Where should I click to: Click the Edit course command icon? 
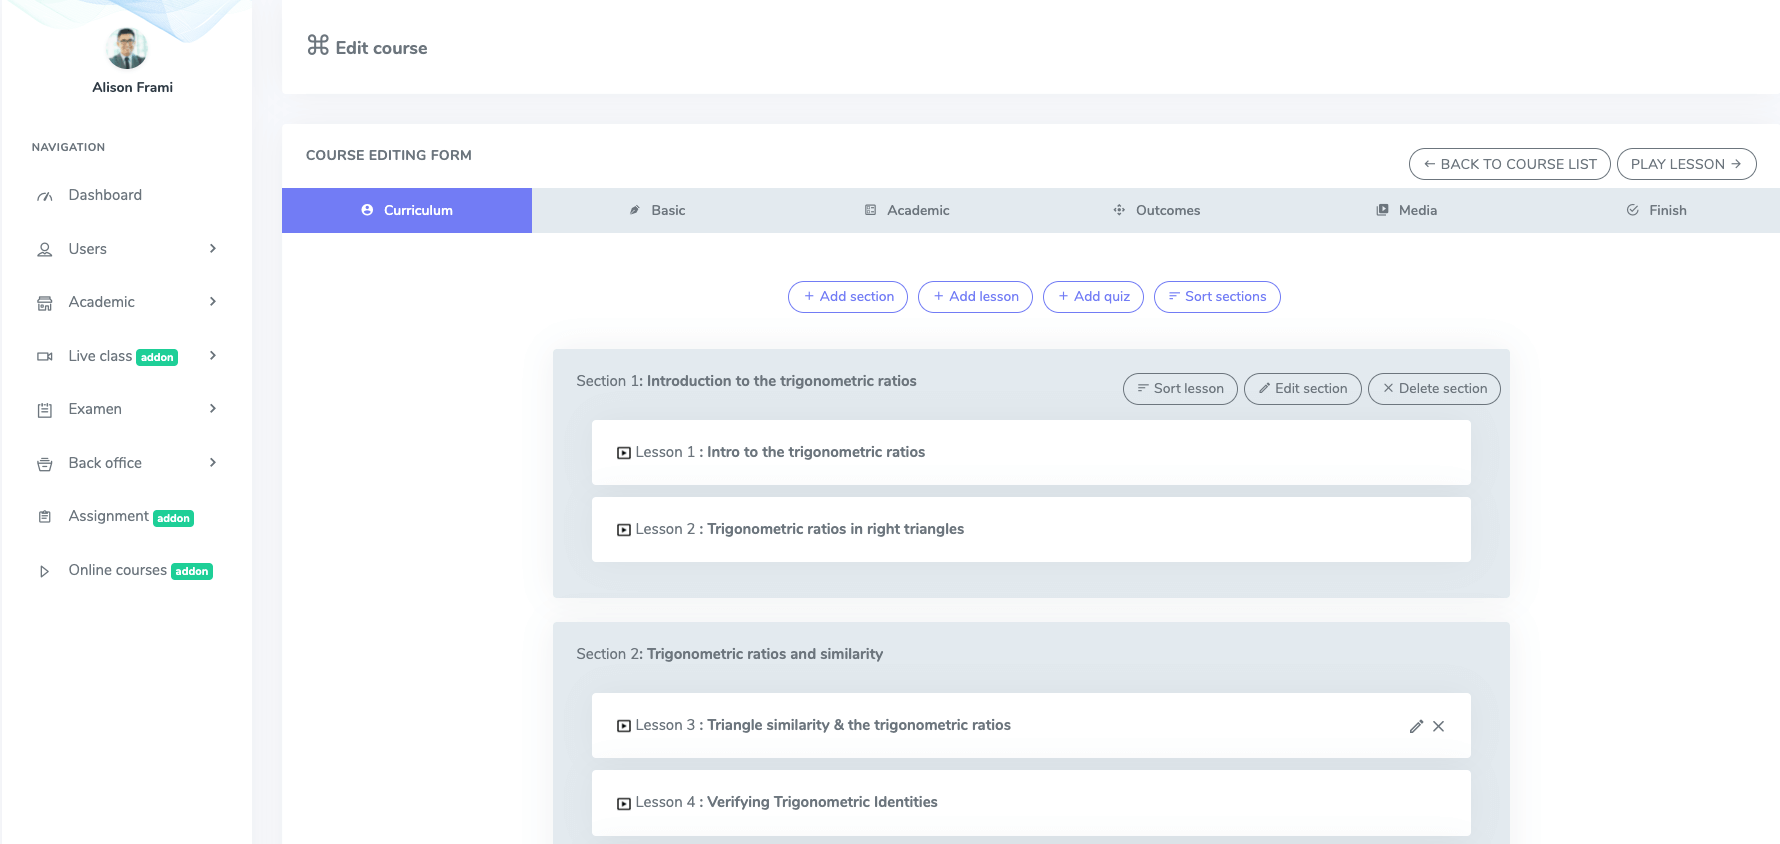coord(318,45)
